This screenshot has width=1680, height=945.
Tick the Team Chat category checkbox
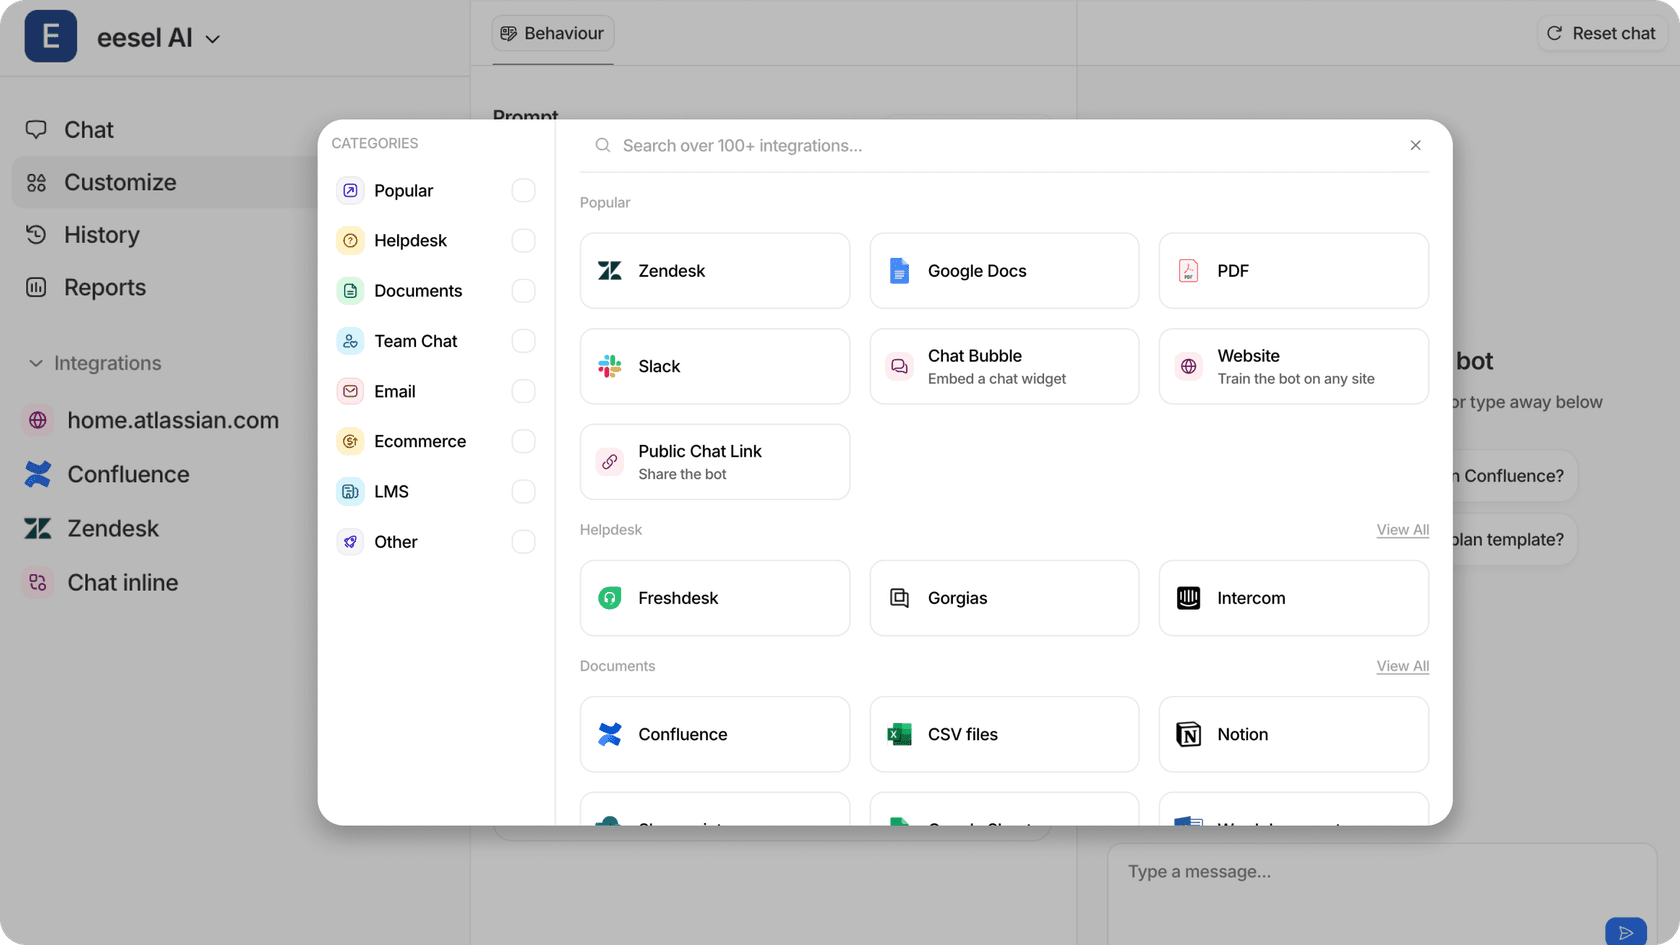[523, 341]
